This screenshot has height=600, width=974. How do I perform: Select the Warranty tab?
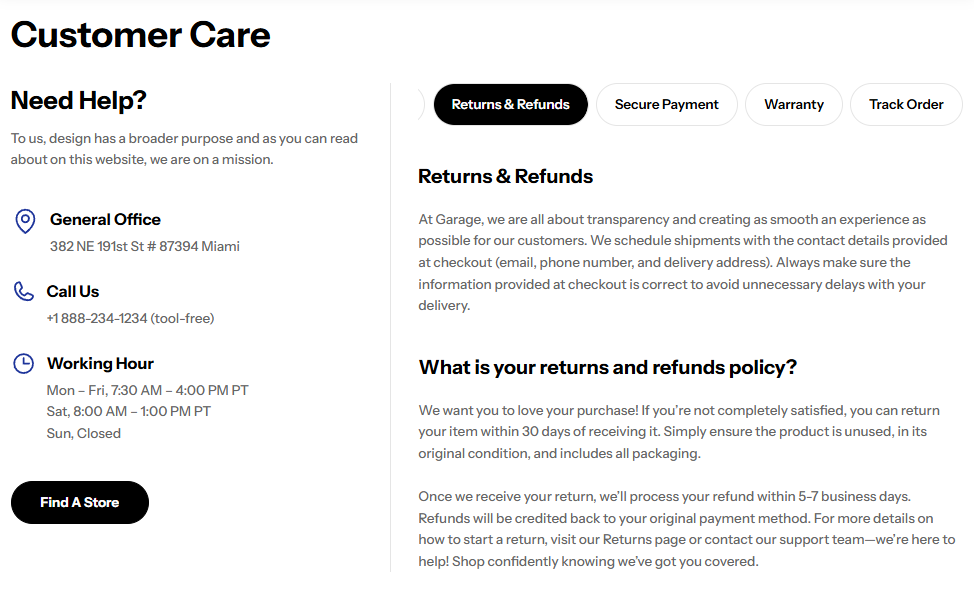click(x=794, y=104)
